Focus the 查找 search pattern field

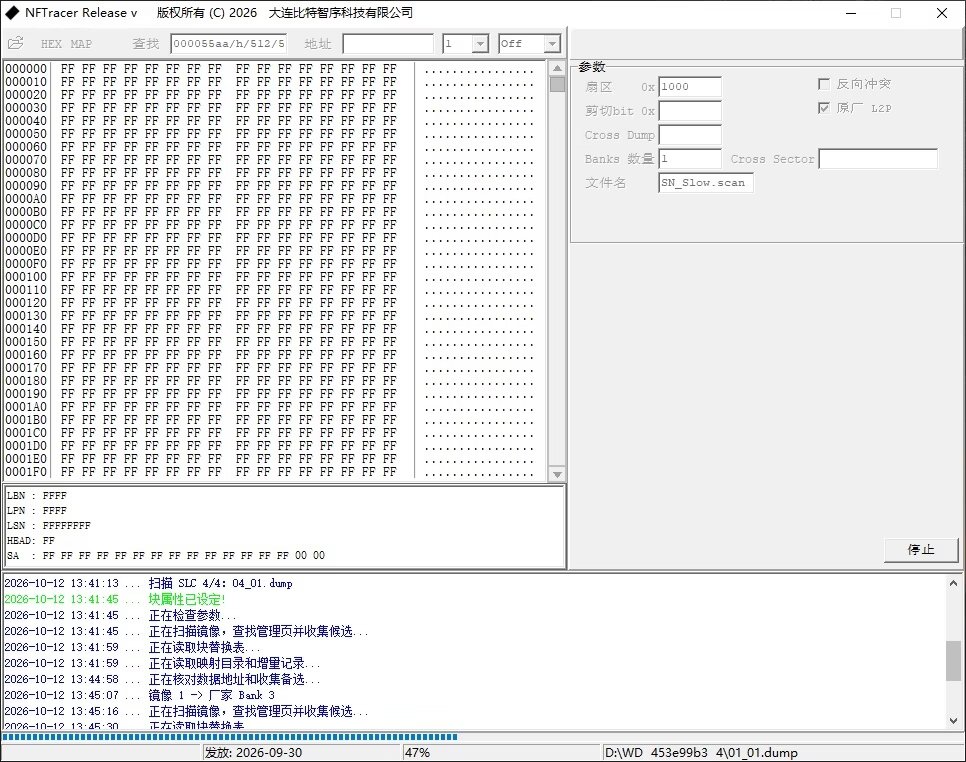point(228,44)
